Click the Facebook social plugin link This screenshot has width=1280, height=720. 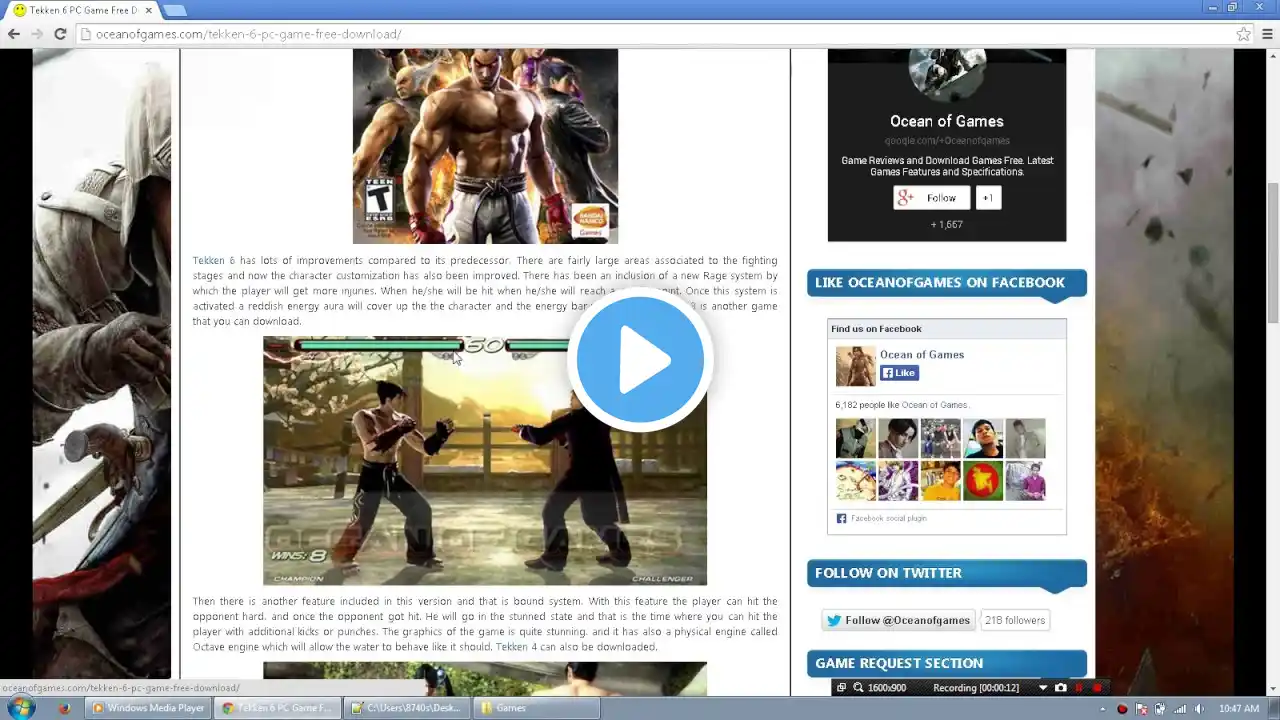click(888, 519)
